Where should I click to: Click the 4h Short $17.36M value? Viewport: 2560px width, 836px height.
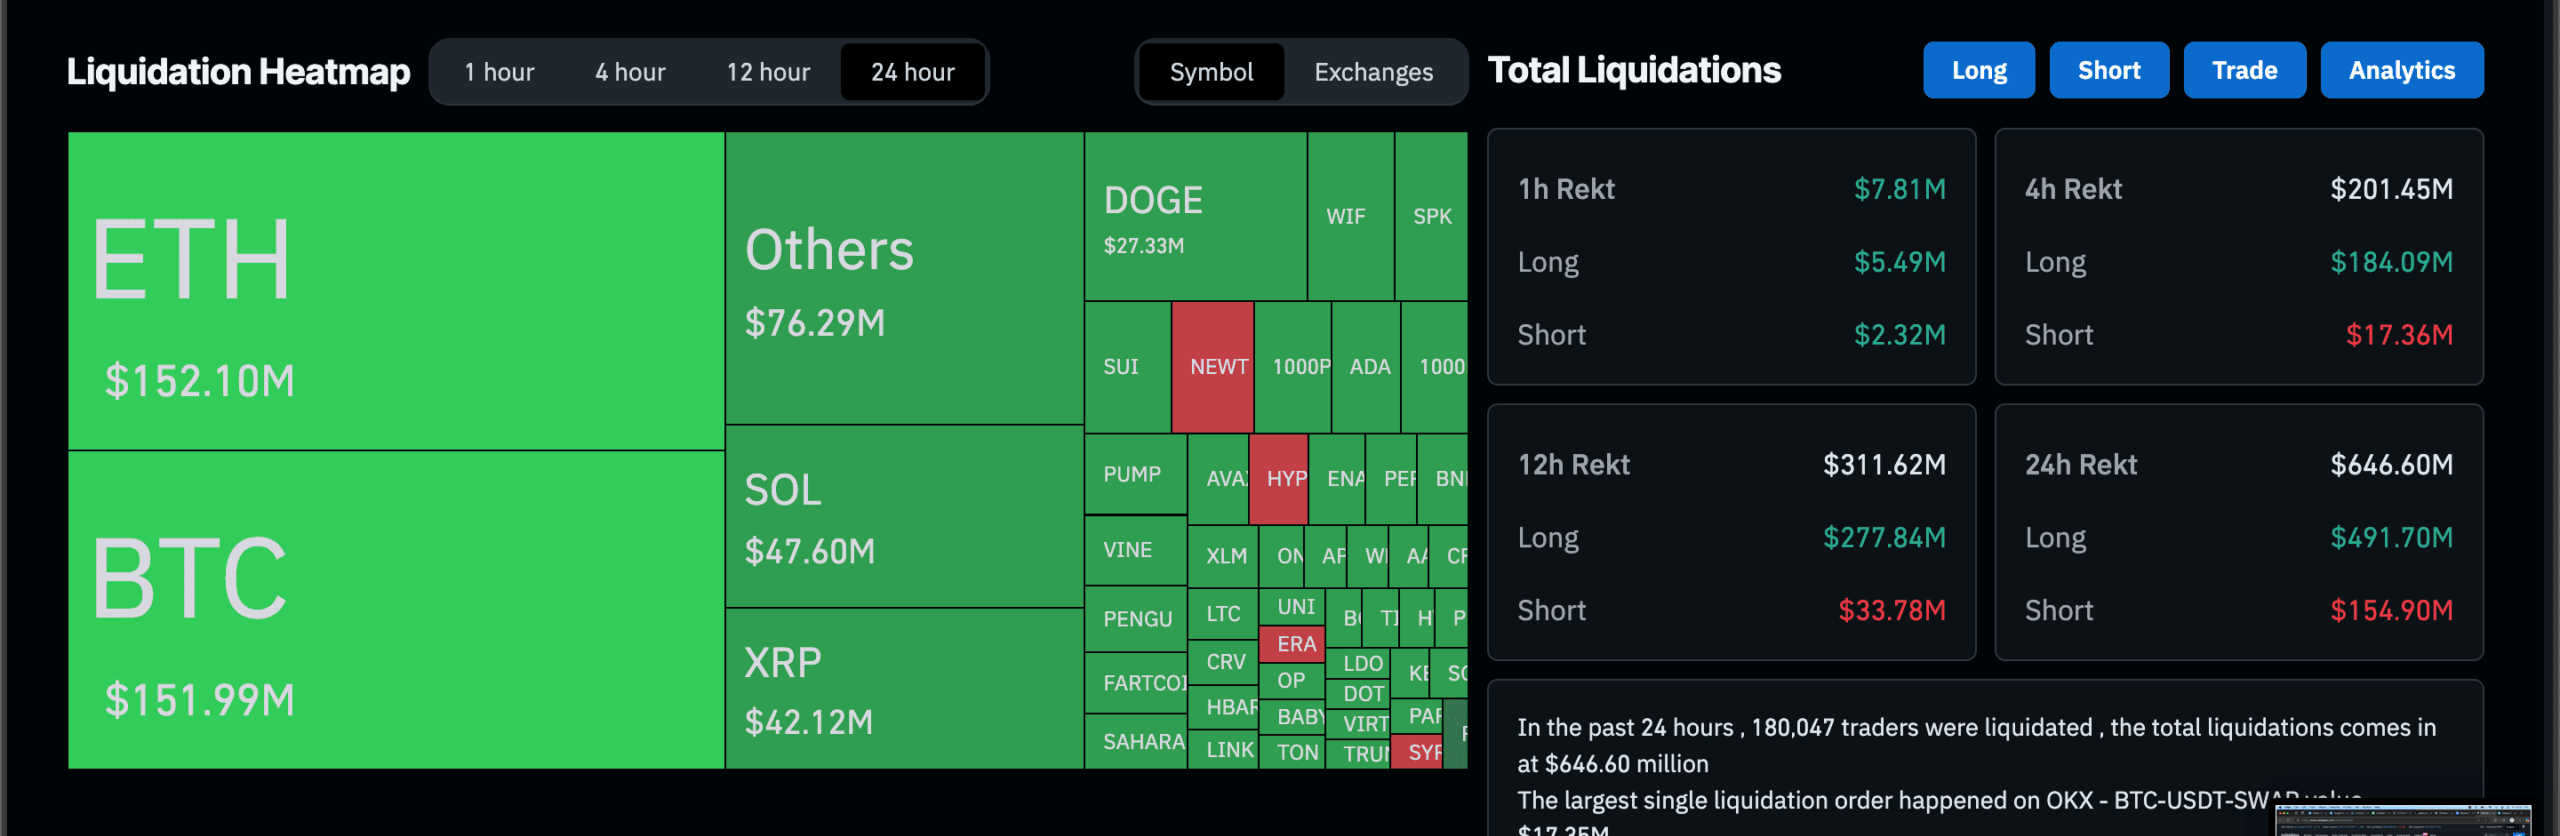[2399, 335]
